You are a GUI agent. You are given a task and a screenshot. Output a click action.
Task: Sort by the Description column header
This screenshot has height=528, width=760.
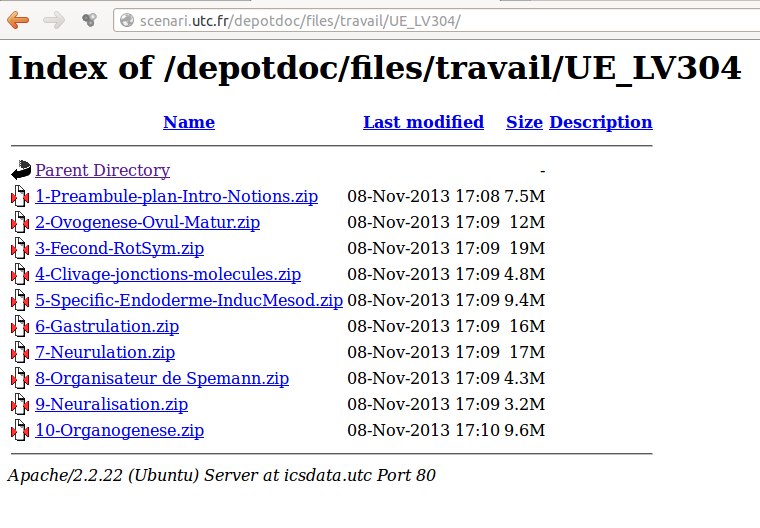[x=601, y=122]
